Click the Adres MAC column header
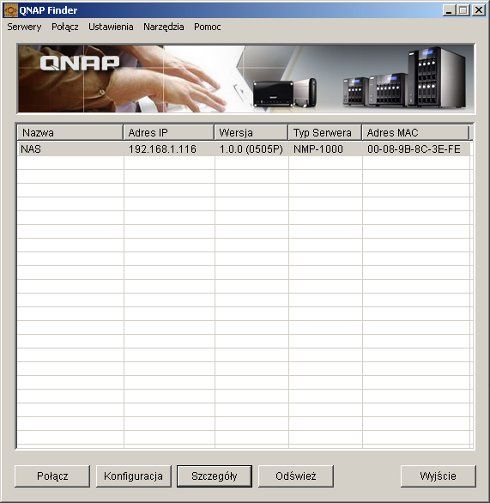Image resolution: width=490 pixels, height=503 pixels. 415,133
